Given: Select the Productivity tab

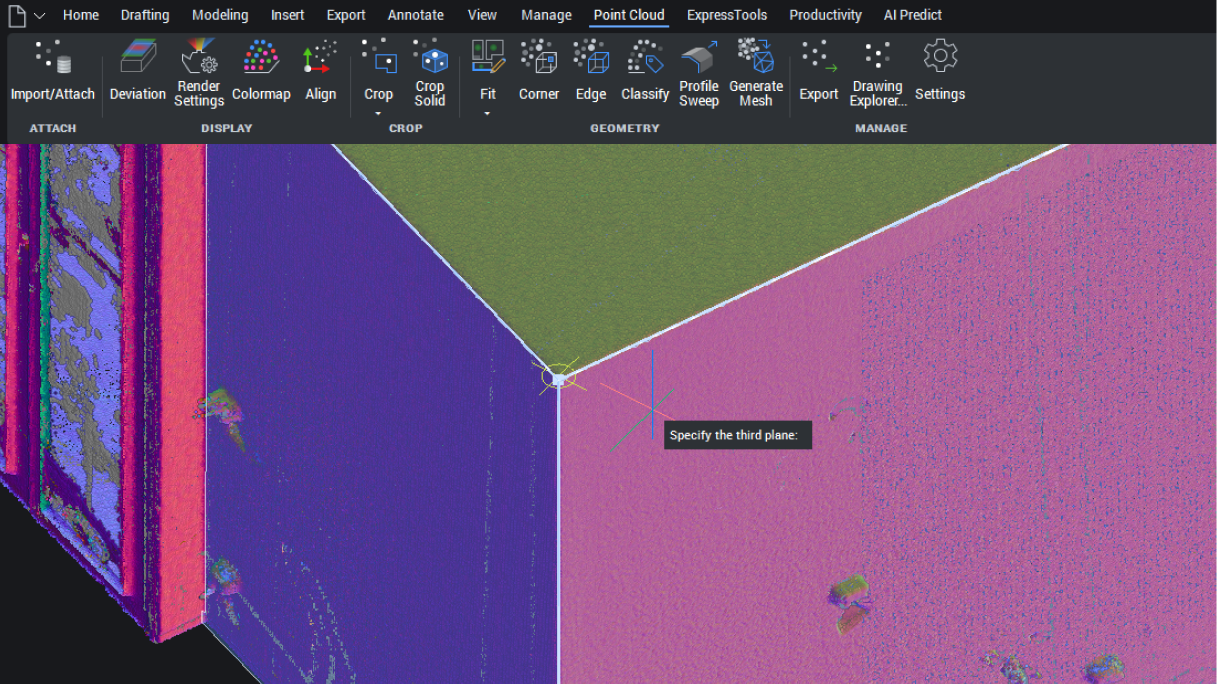Looking at the screenshot, I should coord(826,15).
